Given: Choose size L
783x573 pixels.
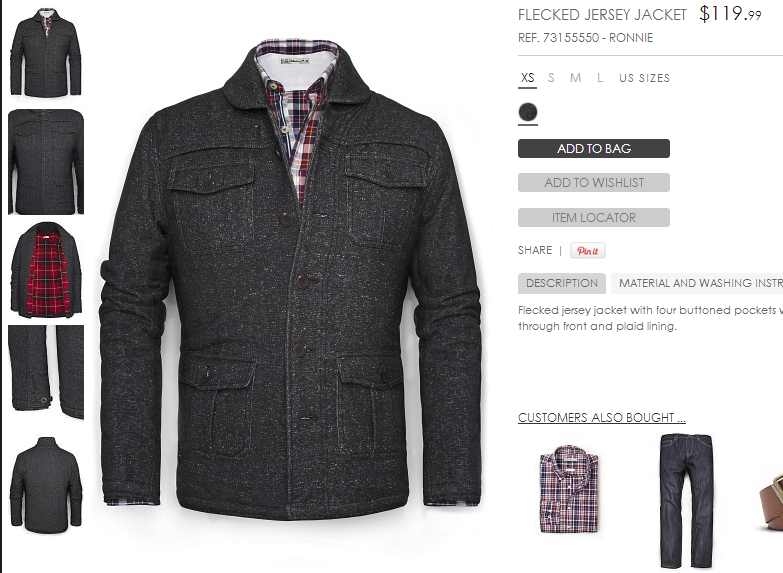Looking at the screenshot, I should (x=600, y=78).
